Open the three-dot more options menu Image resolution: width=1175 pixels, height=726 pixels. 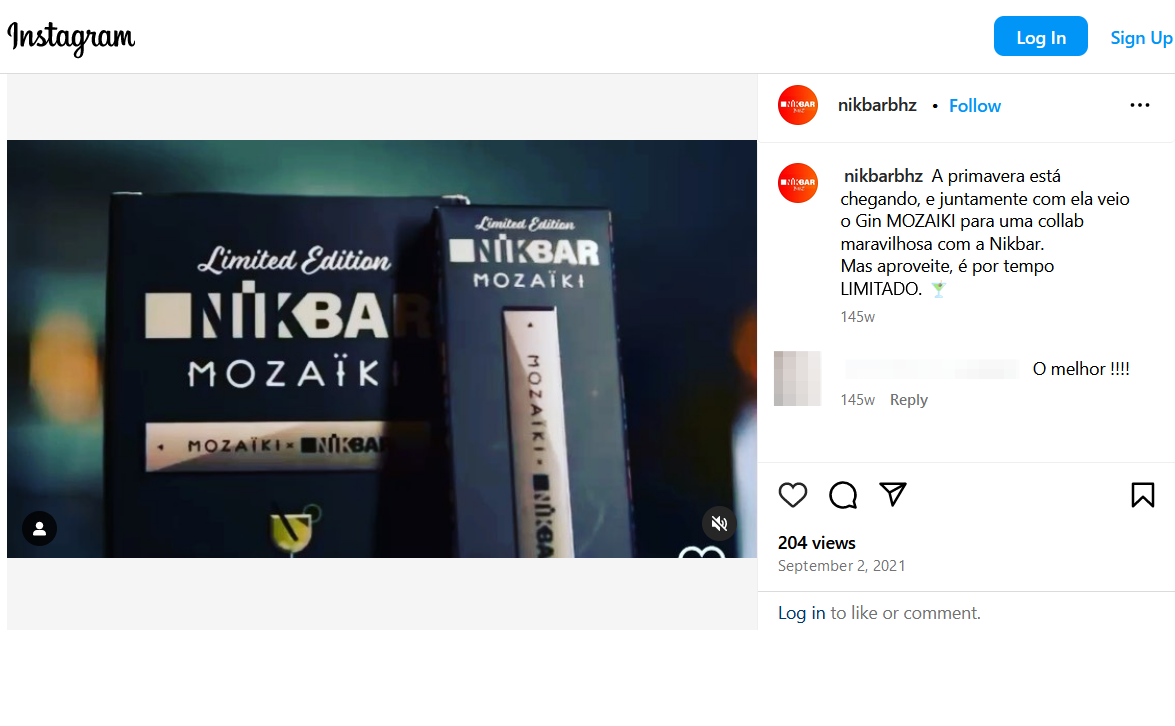(1140, 105)
